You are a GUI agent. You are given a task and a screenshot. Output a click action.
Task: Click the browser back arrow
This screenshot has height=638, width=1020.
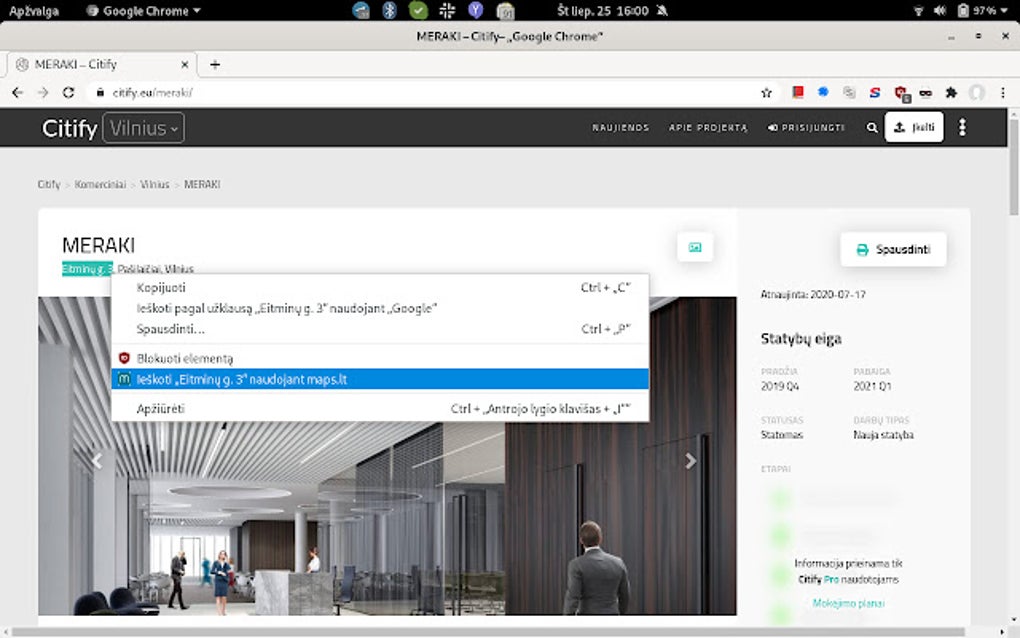tap(17, 91)
